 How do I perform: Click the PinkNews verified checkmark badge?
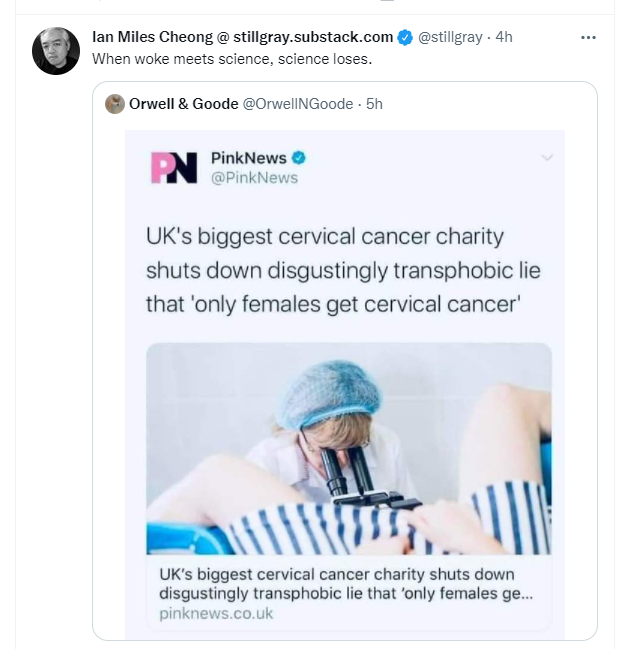[x=299, y=158]
